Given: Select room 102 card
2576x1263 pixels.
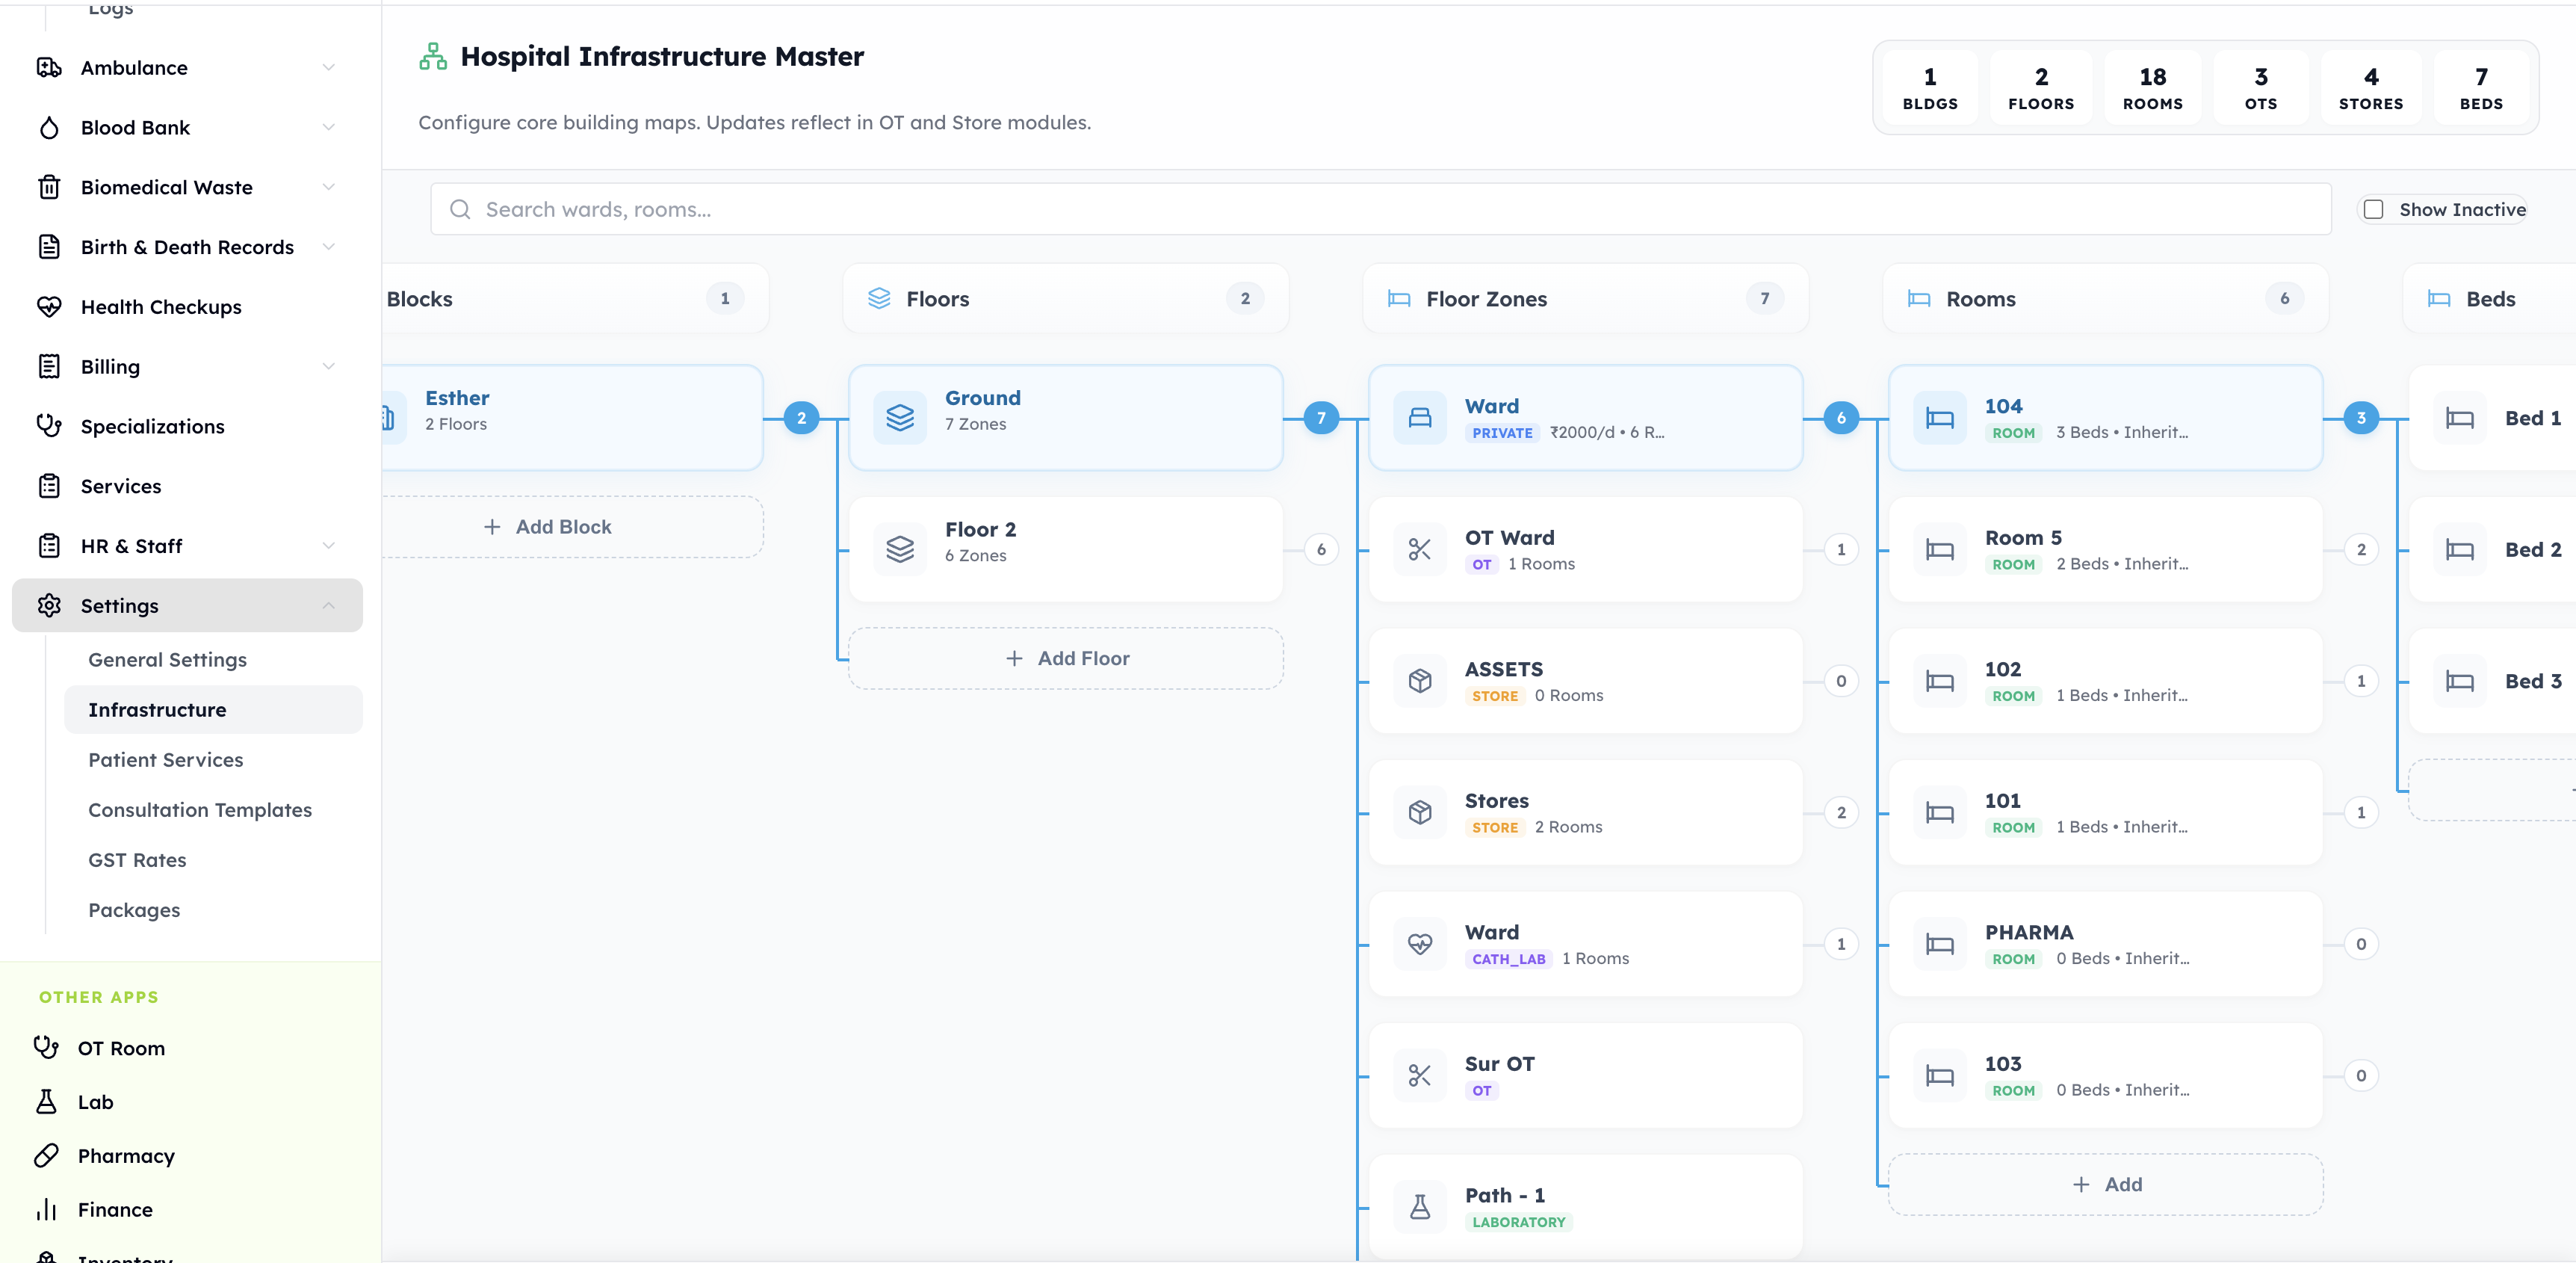Looking at the screenshot, I should coord(2106,681).
